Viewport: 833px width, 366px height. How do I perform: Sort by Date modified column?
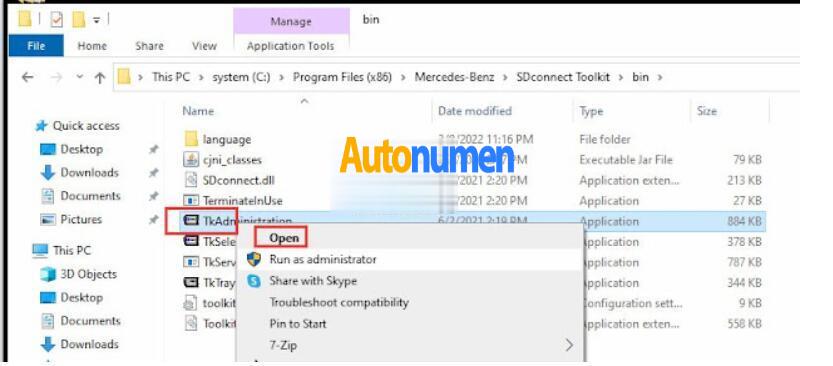point(474,111)
